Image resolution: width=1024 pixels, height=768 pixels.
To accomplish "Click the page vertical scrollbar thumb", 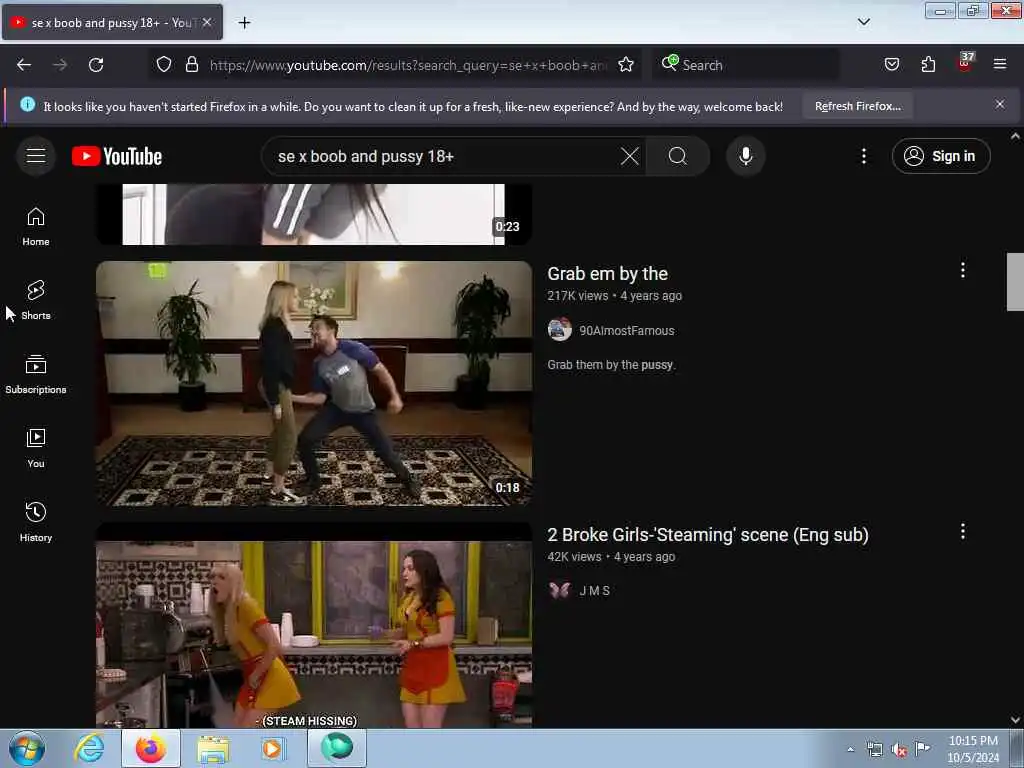I will coord(1015,282).
